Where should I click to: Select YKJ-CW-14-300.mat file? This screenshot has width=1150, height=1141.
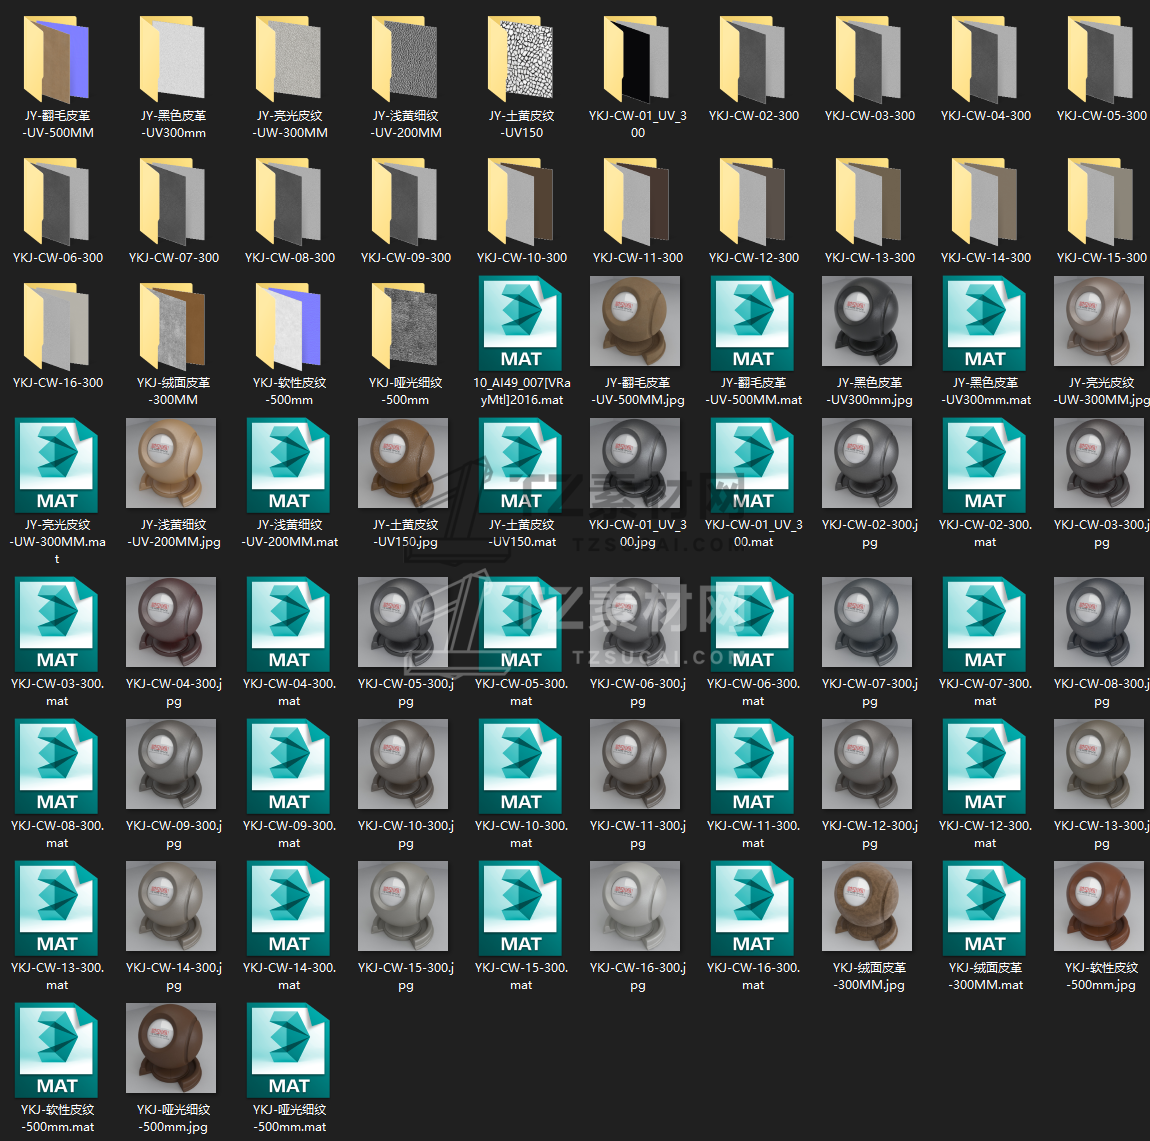pos(289,908)
